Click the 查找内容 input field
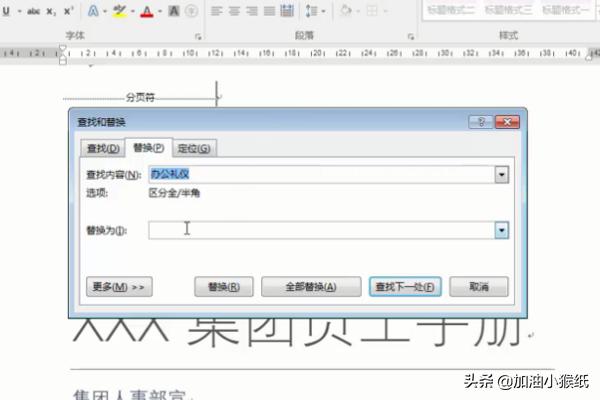Viewport: 600px width, 400px height. [x=321, y=175]
